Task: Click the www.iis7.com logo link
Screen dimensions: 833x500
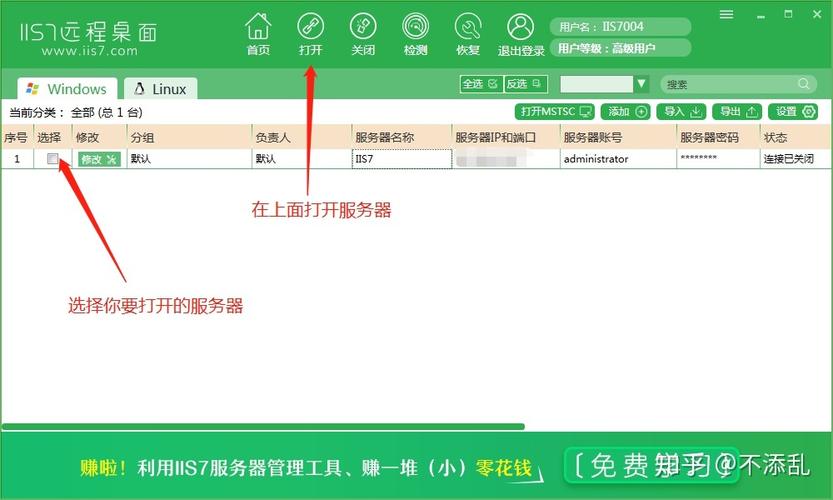Action: pyautogui.click(x=89, y=51)
